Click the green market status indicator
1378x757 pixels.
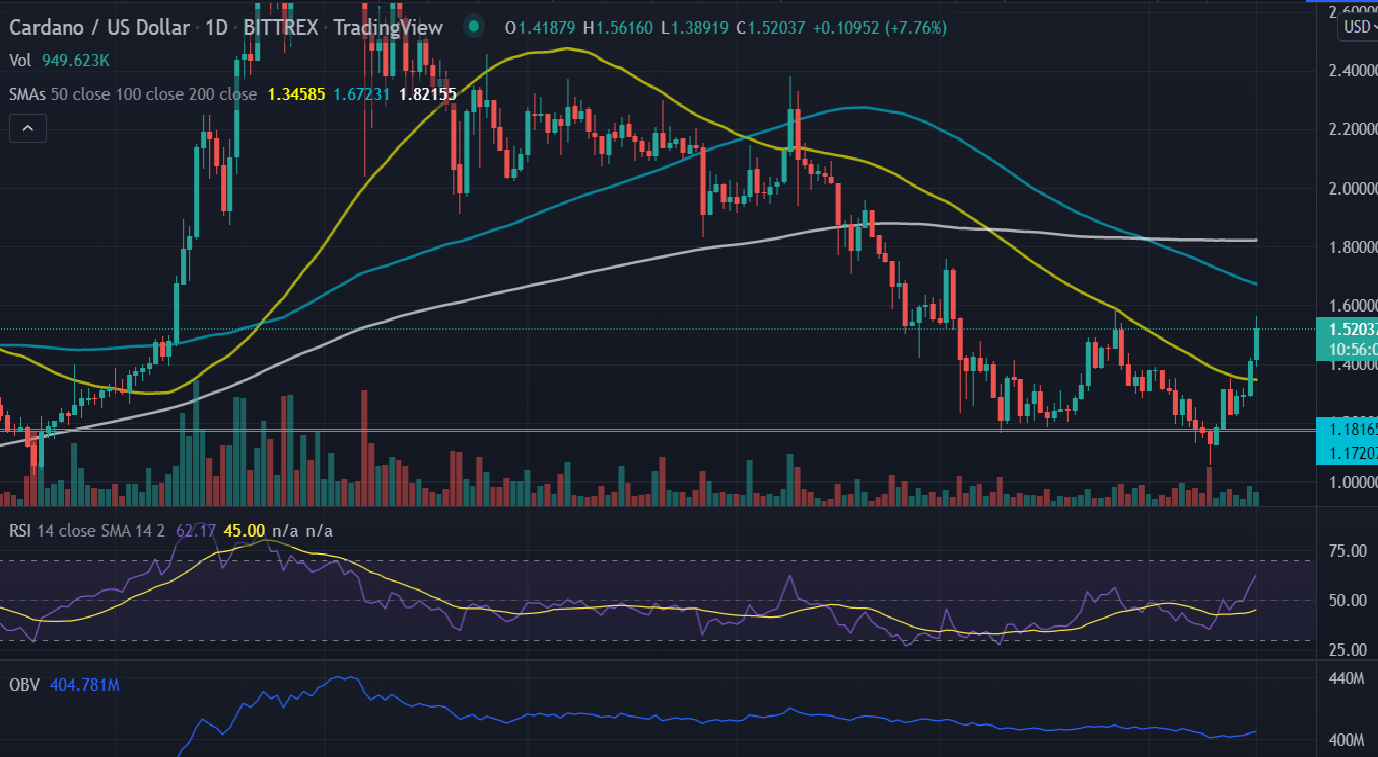click(475, 27)
